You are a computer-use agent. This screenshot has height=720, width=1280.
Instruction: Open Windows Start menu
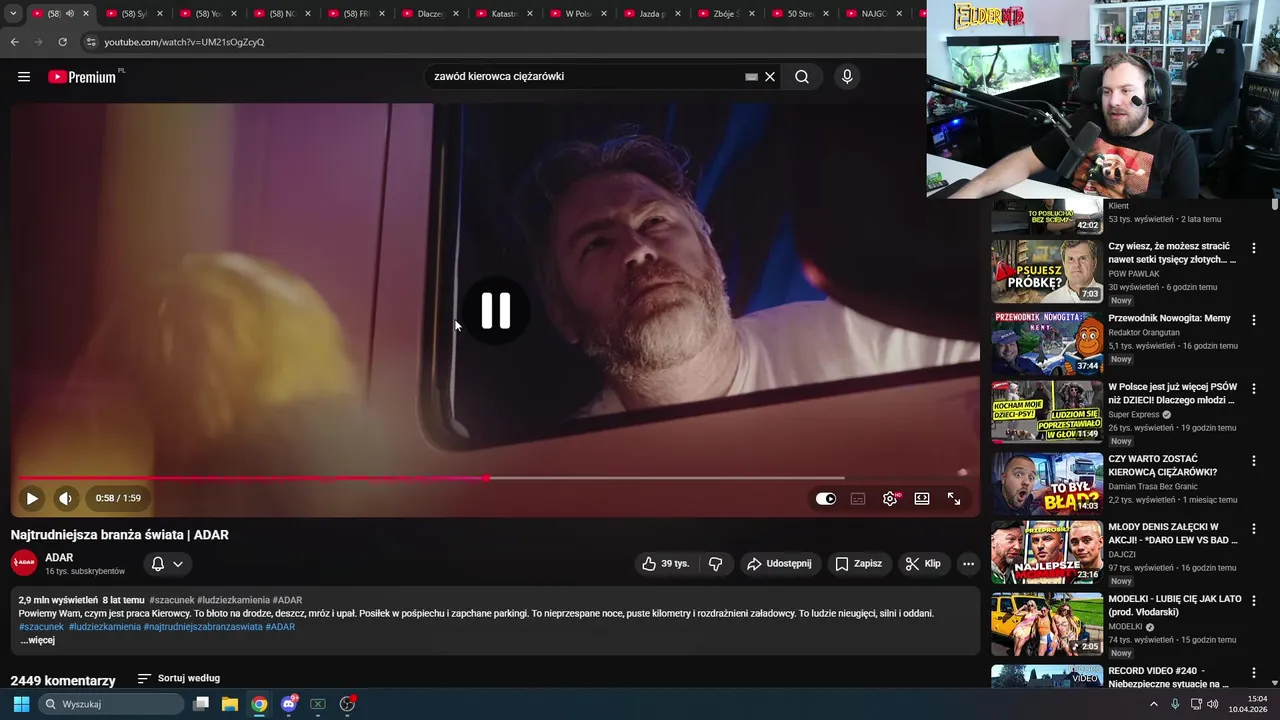(21, 704)
